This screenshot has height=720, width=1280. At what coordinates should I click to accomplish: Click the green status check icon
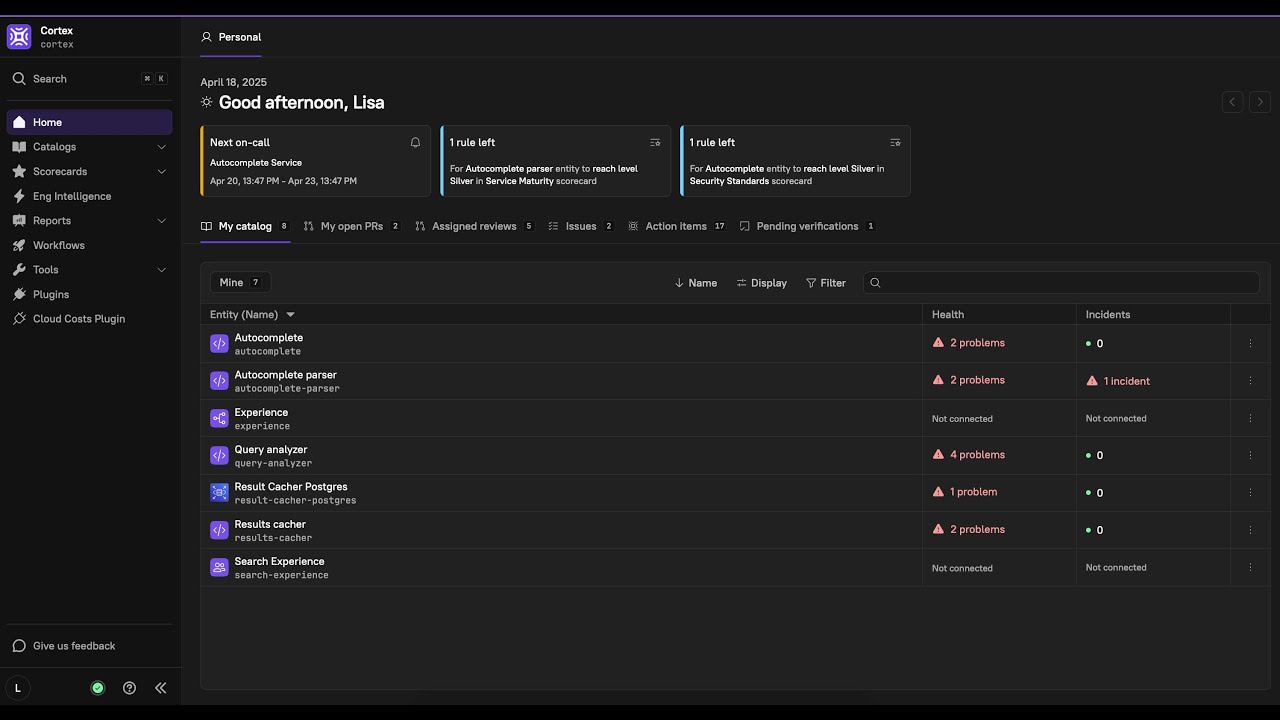(98, 688)
